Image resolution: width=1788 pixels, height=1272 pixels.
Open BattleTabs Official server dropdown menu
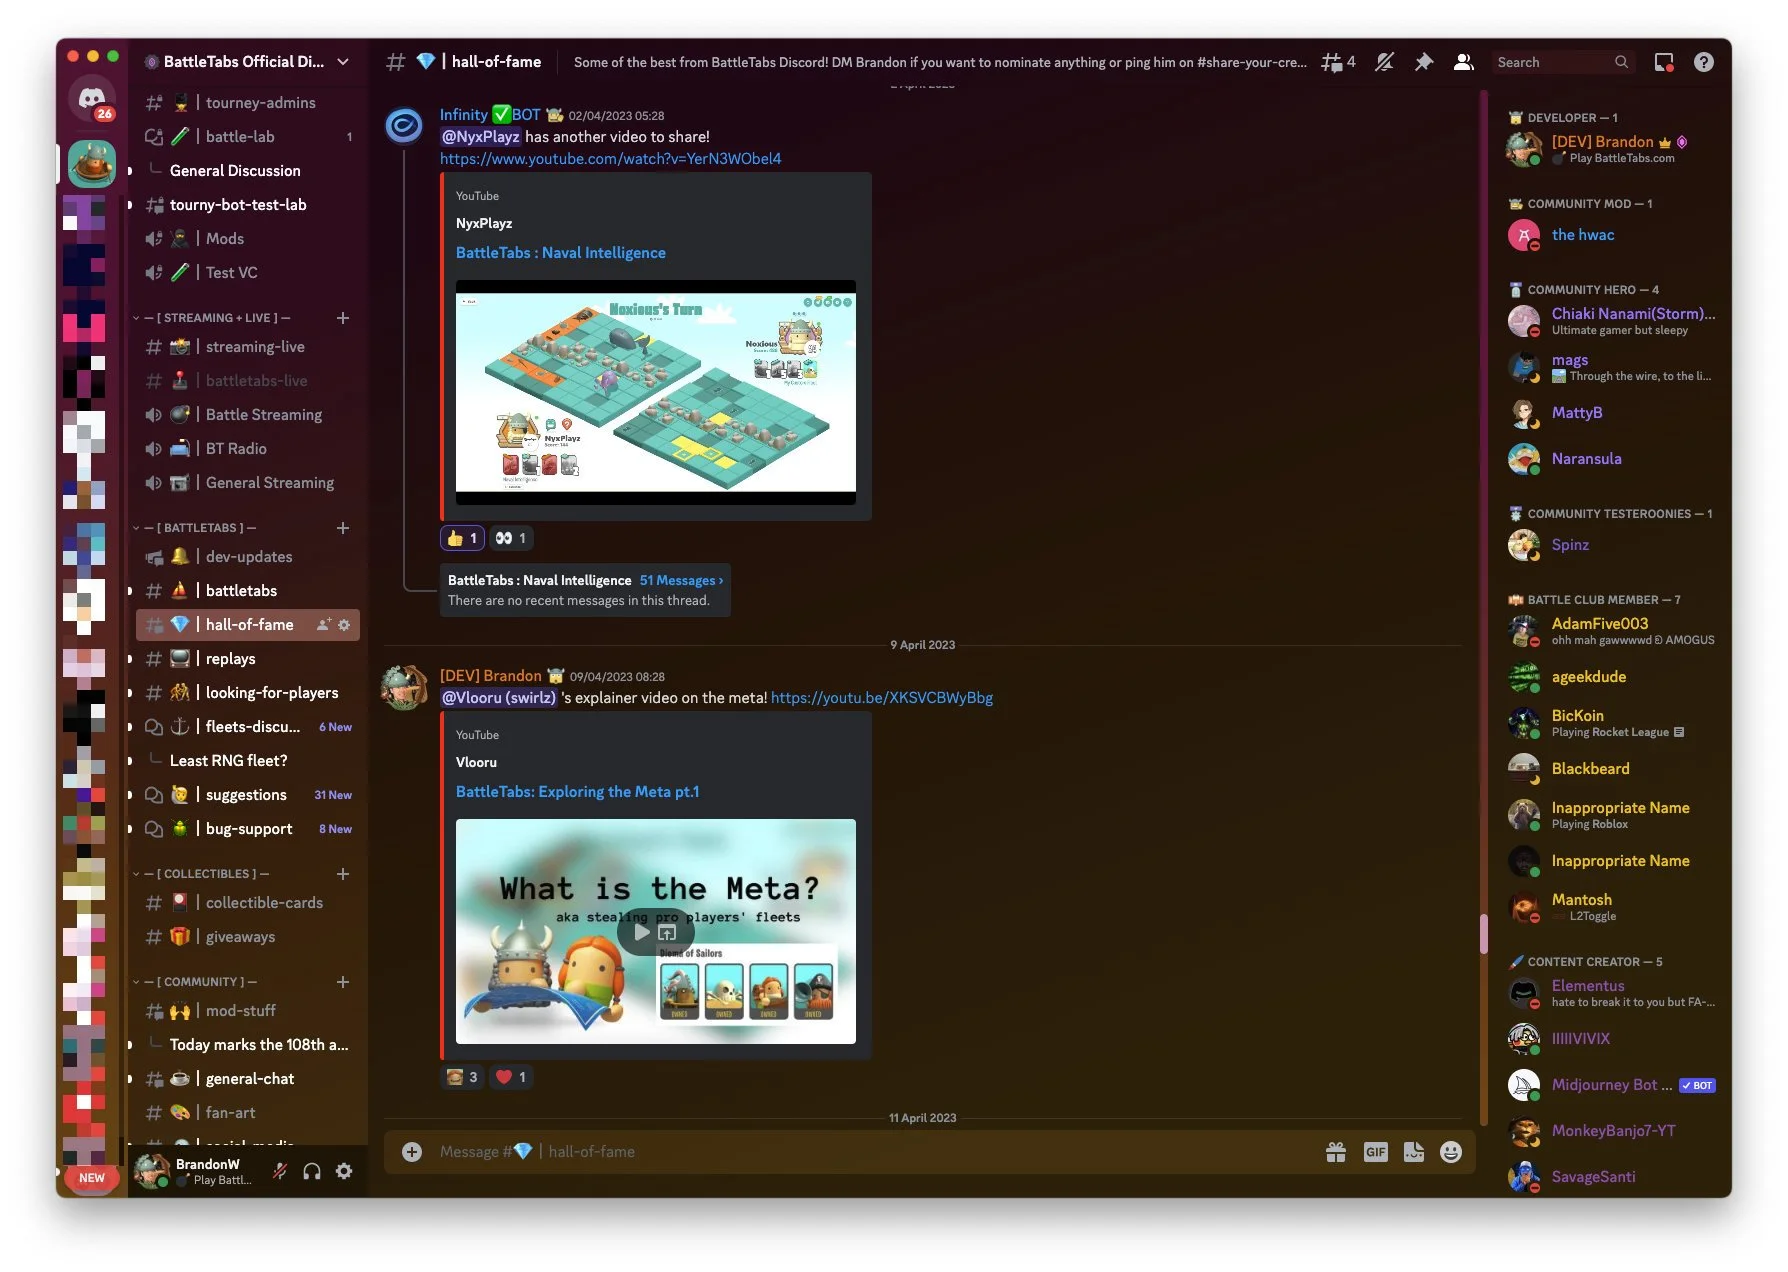[x=246, y=61]
